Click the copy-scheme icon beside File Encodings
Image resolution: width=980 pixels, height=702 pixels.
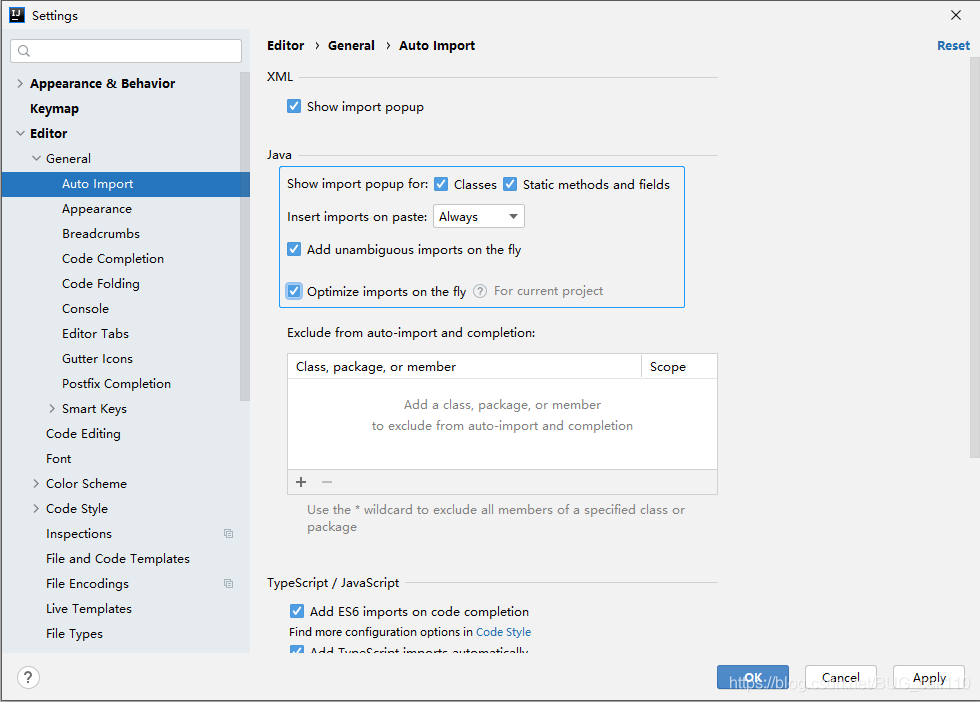tap(228, 583)
